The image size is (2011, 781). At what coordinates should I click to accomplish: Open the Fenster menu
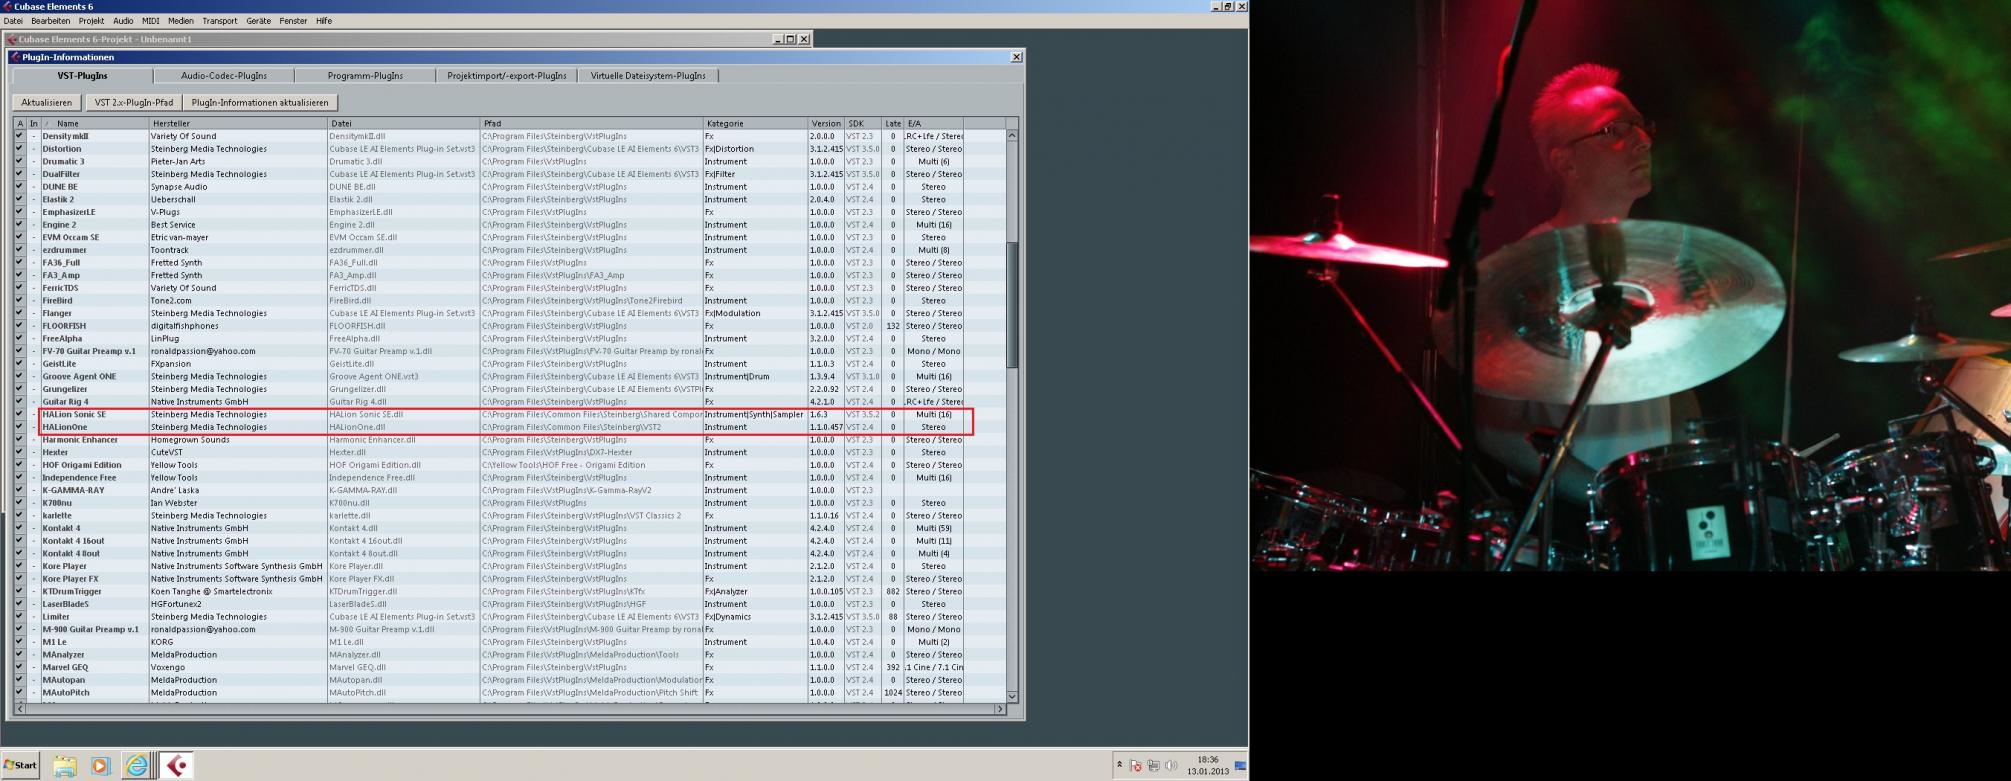click(x=293, y=21)
